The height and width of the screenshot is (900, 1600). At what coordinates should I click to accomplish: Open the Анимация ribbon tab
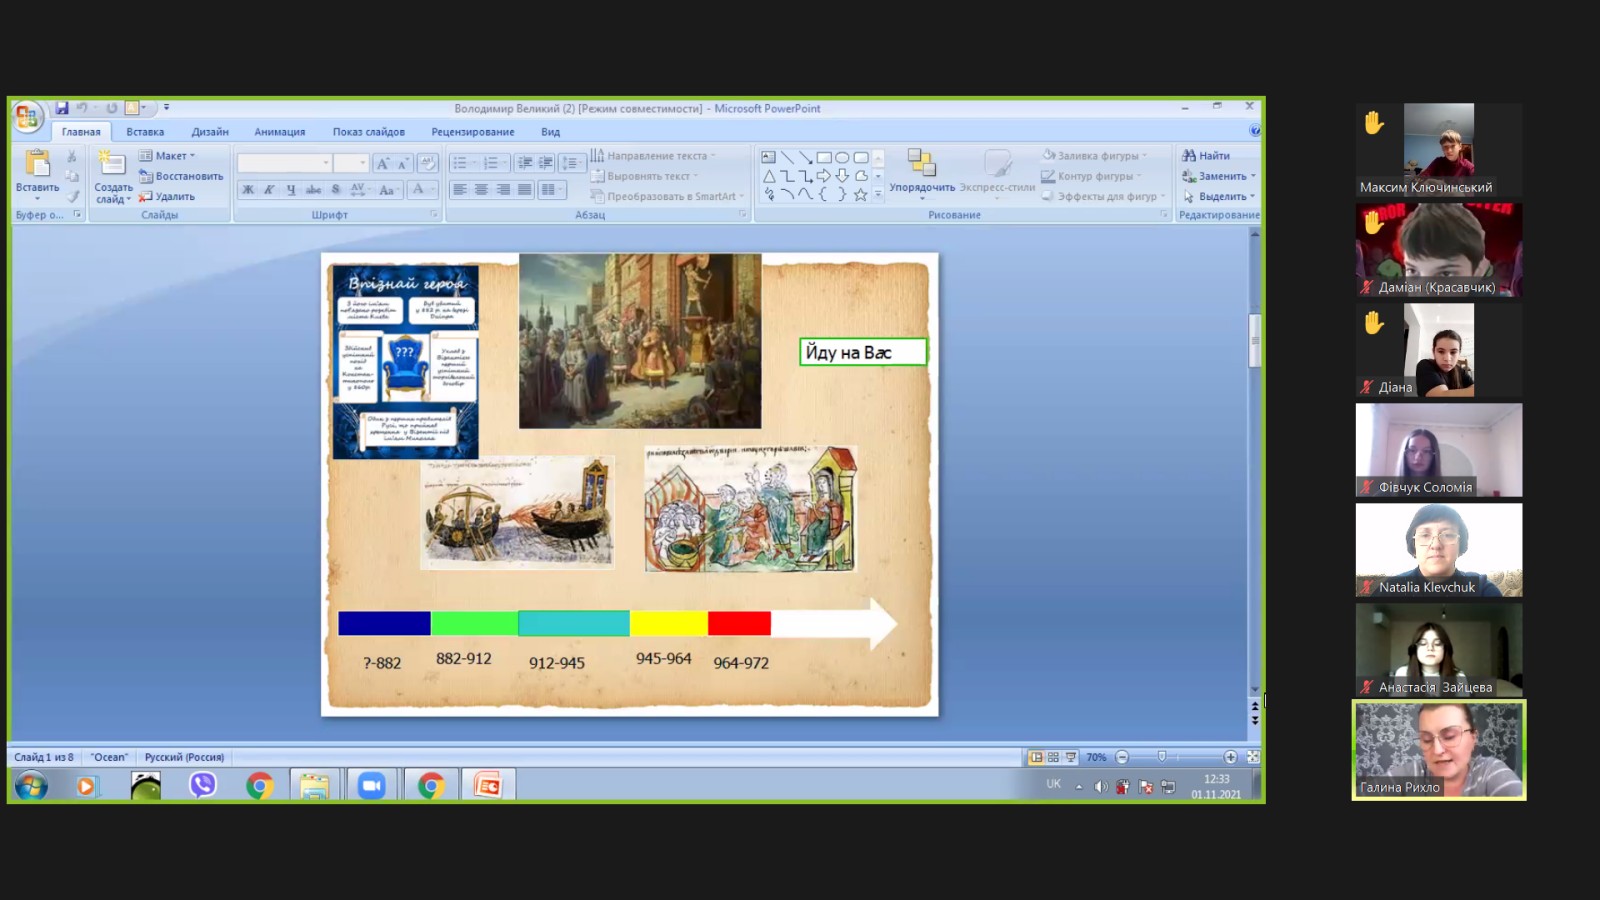tap(279, 132)
